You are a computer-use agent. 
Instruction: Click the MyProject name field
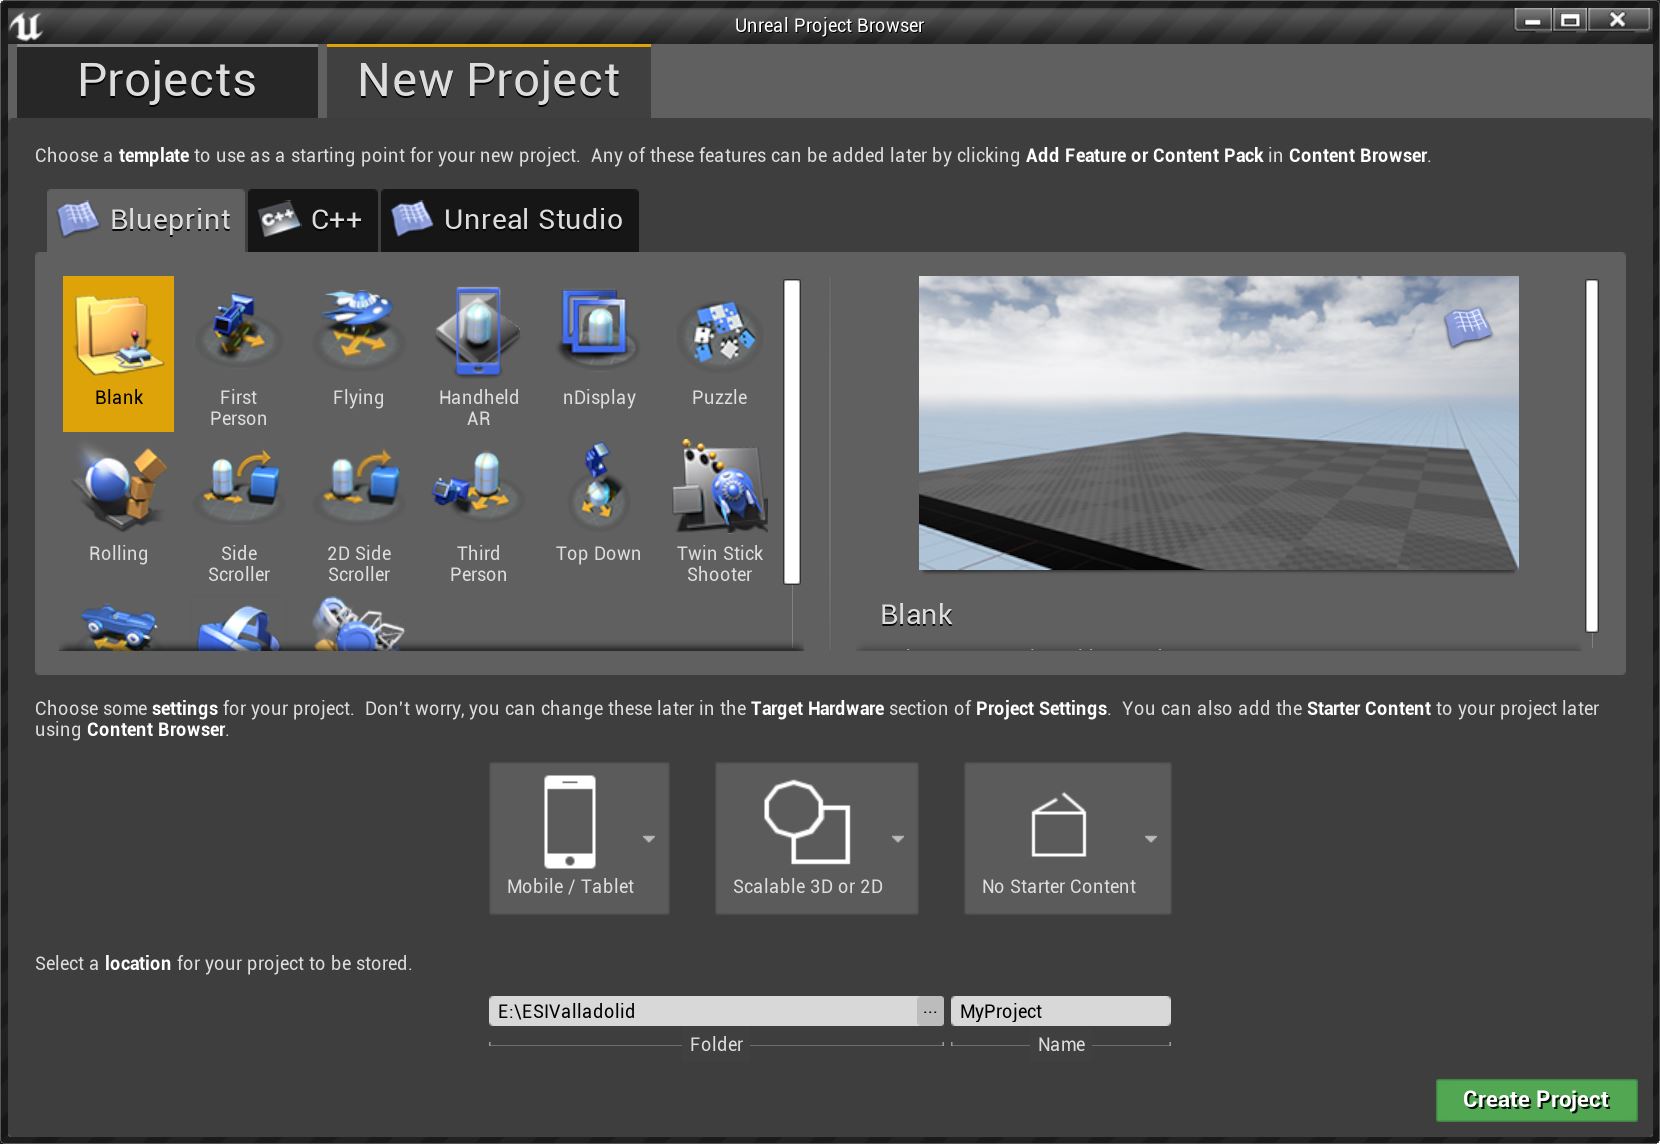pyautogui.click(x=1060, y=1010)
